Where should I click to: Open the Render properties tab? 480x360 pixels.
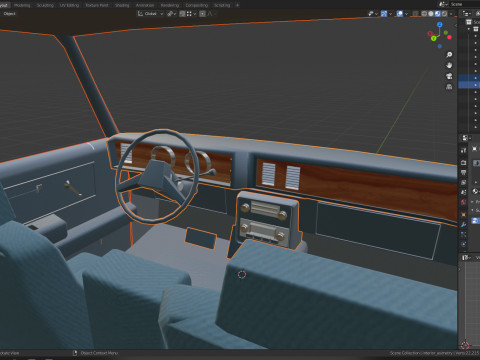click(x=463, y=162)
